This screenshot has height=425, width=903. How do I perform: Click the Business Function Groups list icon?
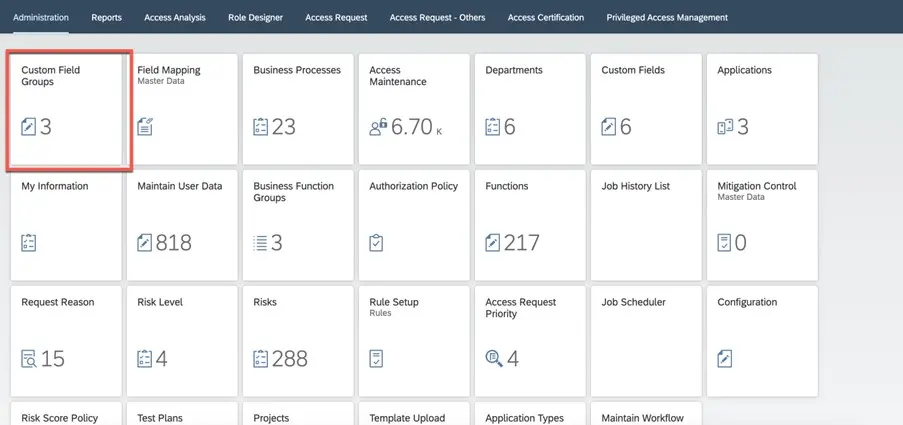pyautogui.click(x=261, y=243)
